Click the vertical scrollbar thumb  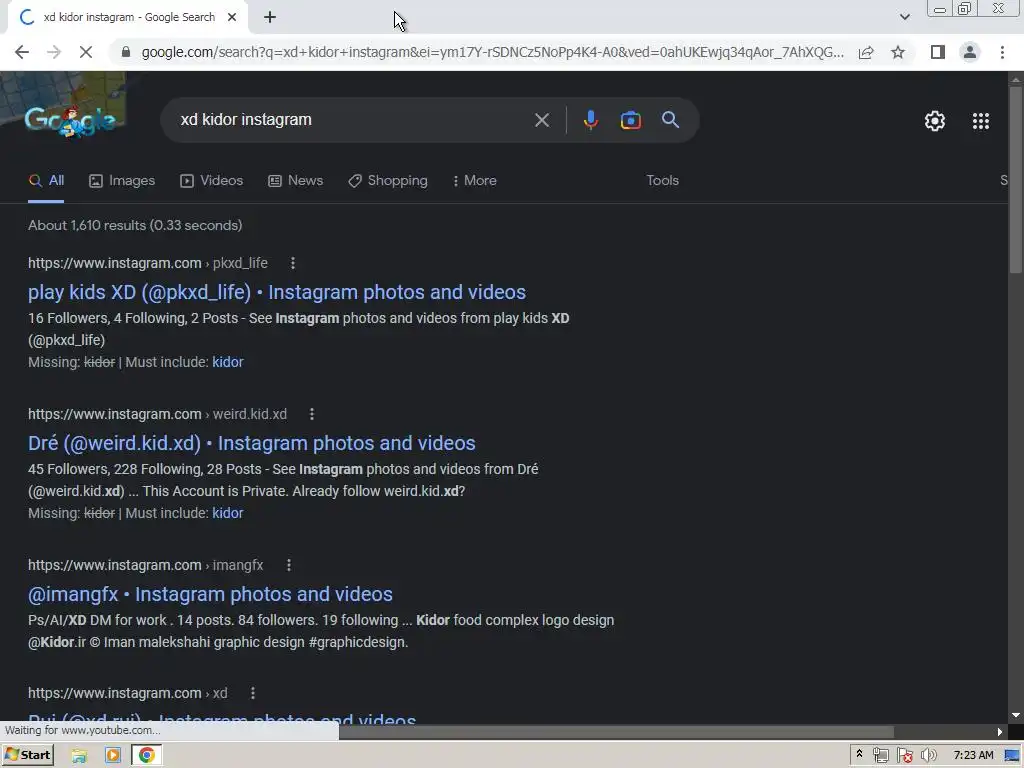(1015, 179)
